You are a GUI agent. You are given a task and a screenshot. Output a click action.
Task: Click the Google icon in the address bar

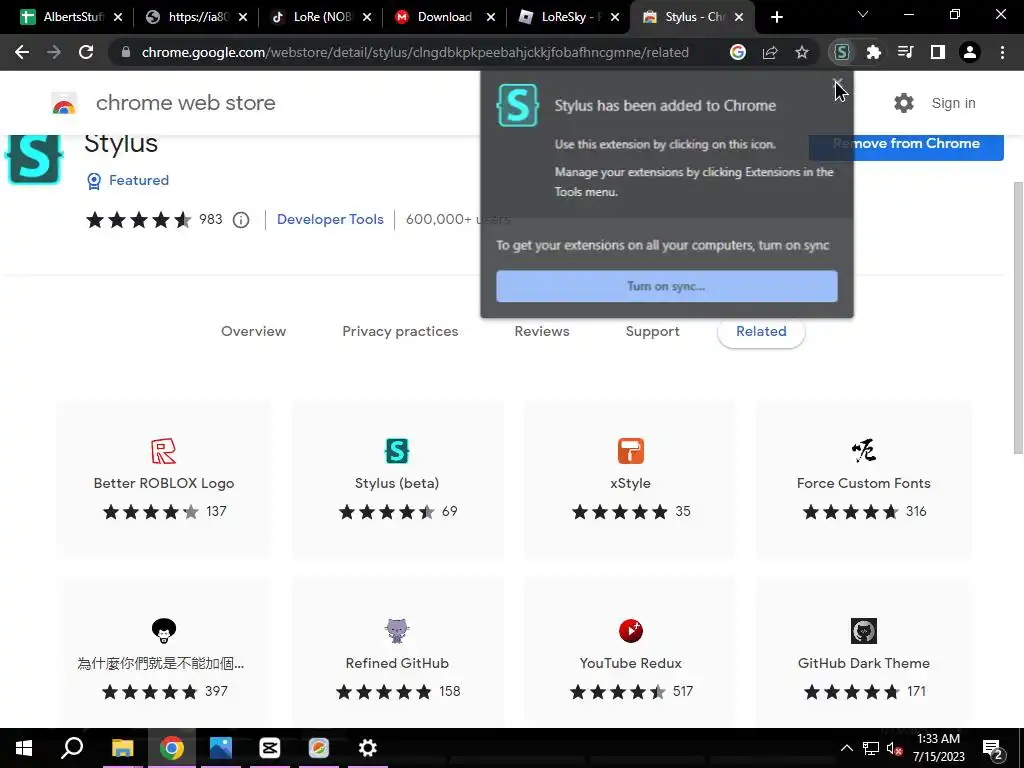click(x=738, y=52)
